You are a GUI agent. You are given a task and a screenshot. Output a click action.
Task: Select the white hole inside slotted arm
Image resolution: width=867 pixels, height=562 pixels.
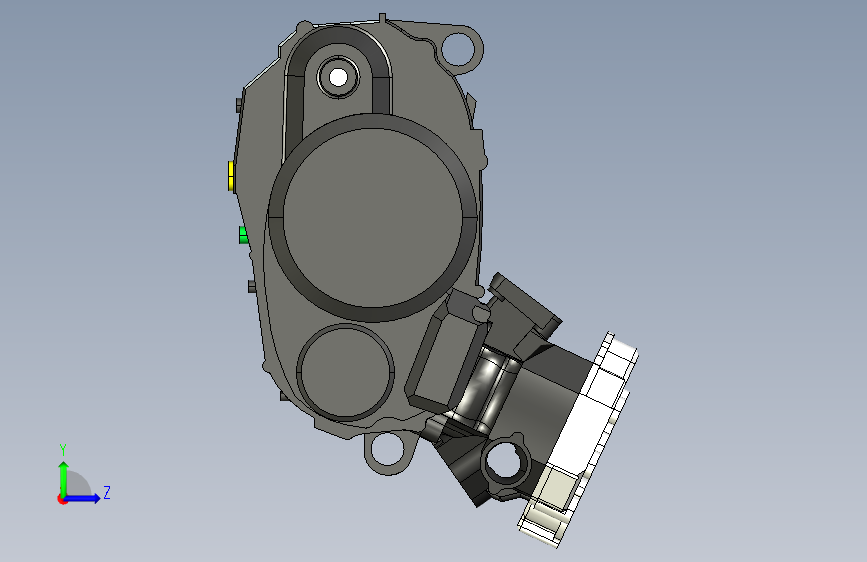[338, 77]
